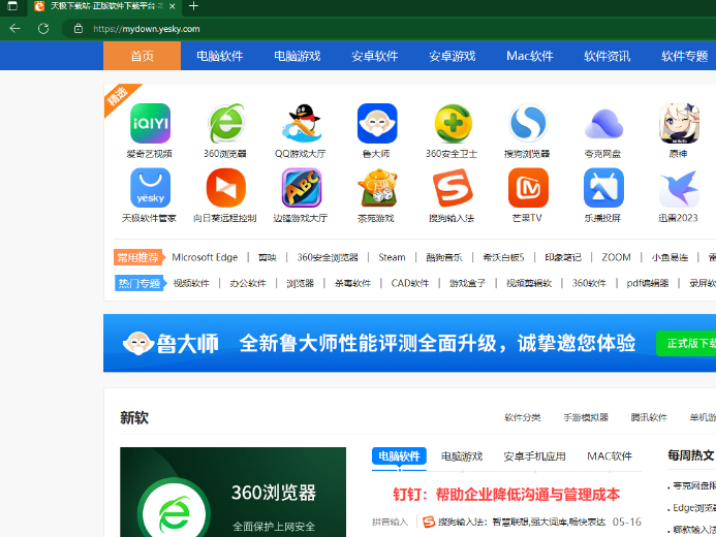Switch to the 电脑游戏 tab in 新软 section
Screen dimensions: 716x537
click(462, 456)
